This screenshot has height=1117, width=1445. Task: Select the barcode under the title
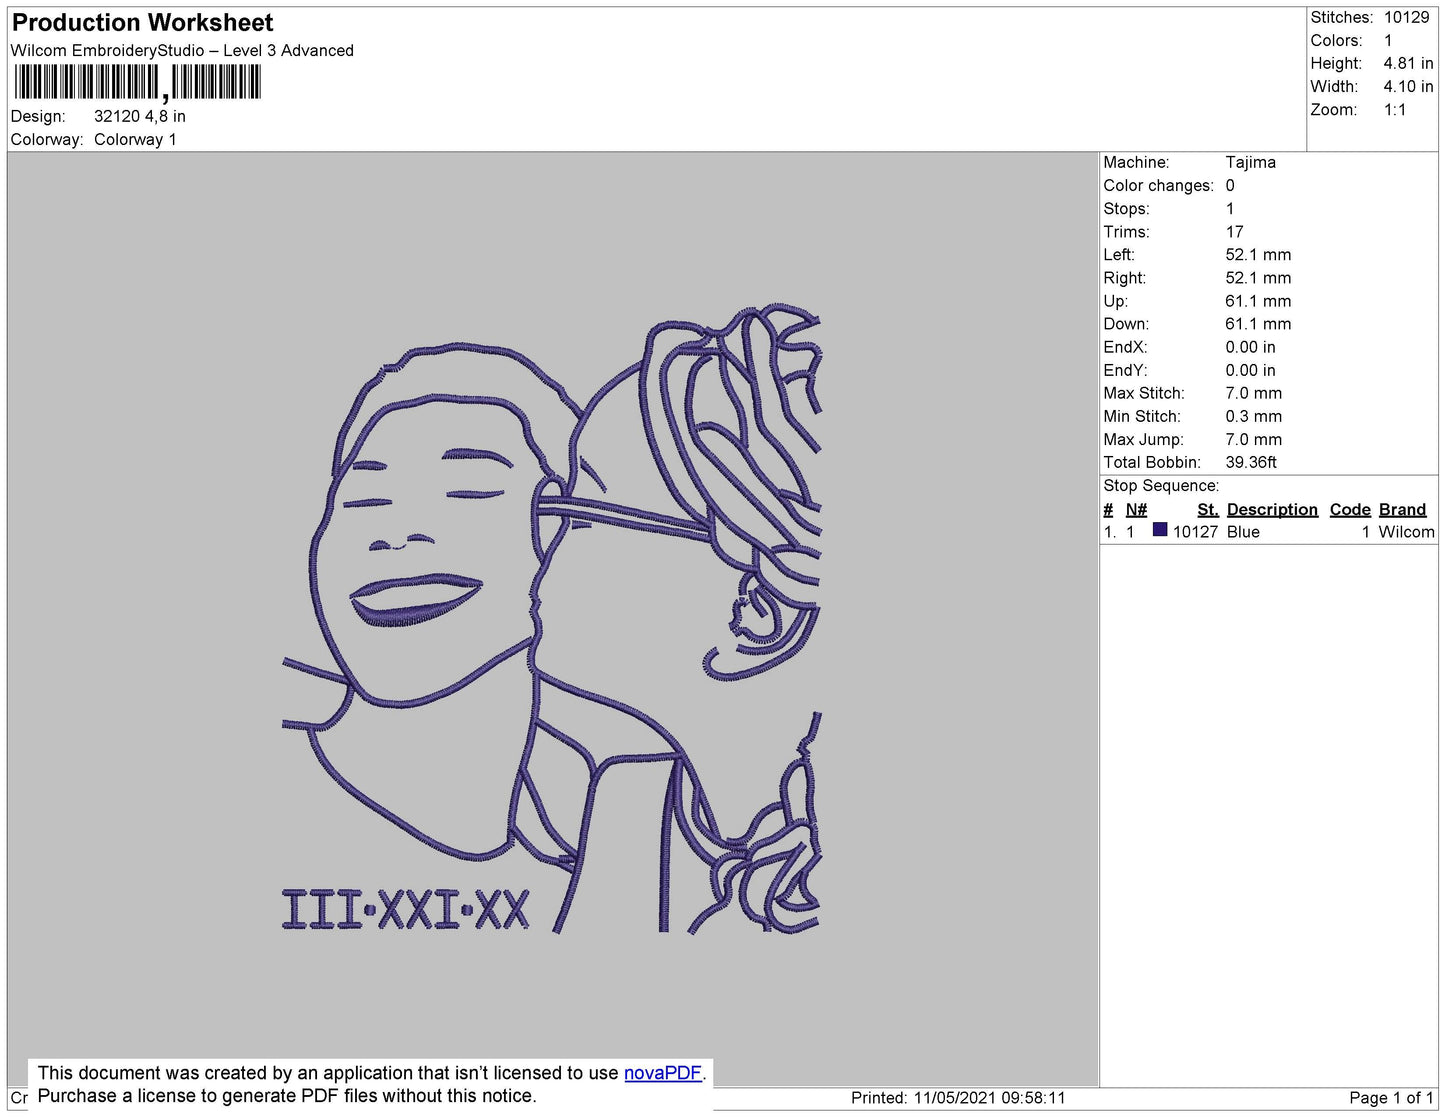137,82
